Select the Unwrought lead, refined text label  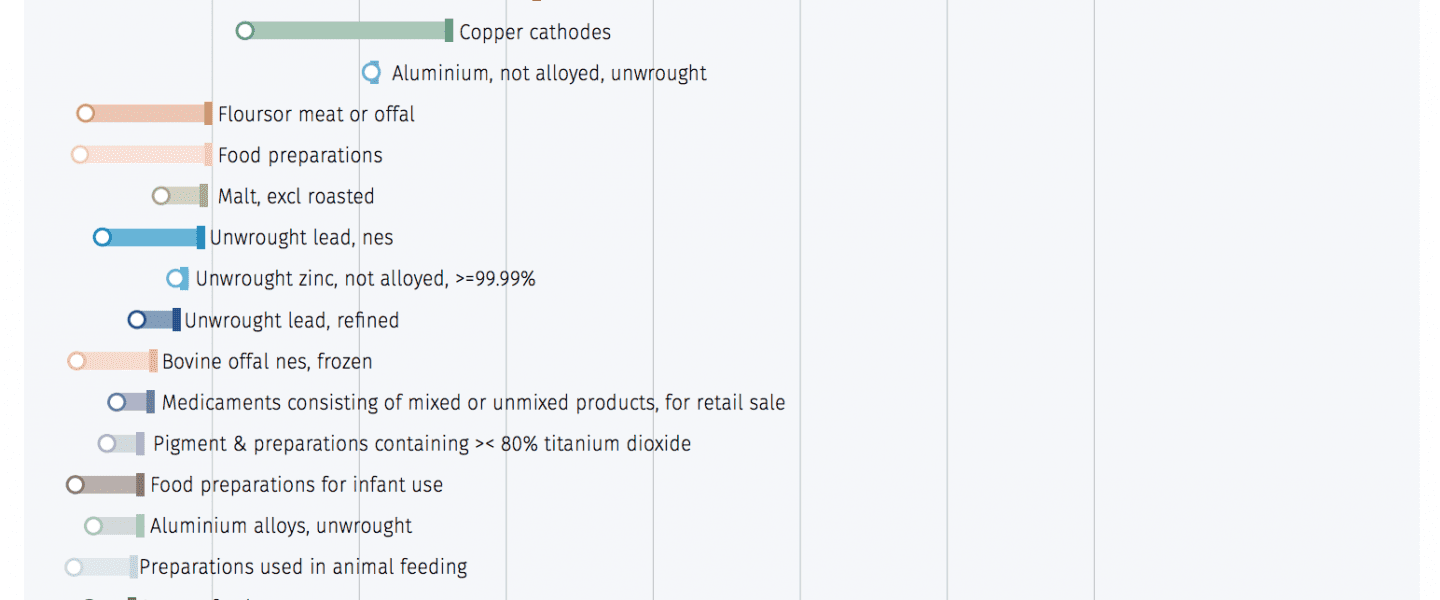[x=292, y=320]
